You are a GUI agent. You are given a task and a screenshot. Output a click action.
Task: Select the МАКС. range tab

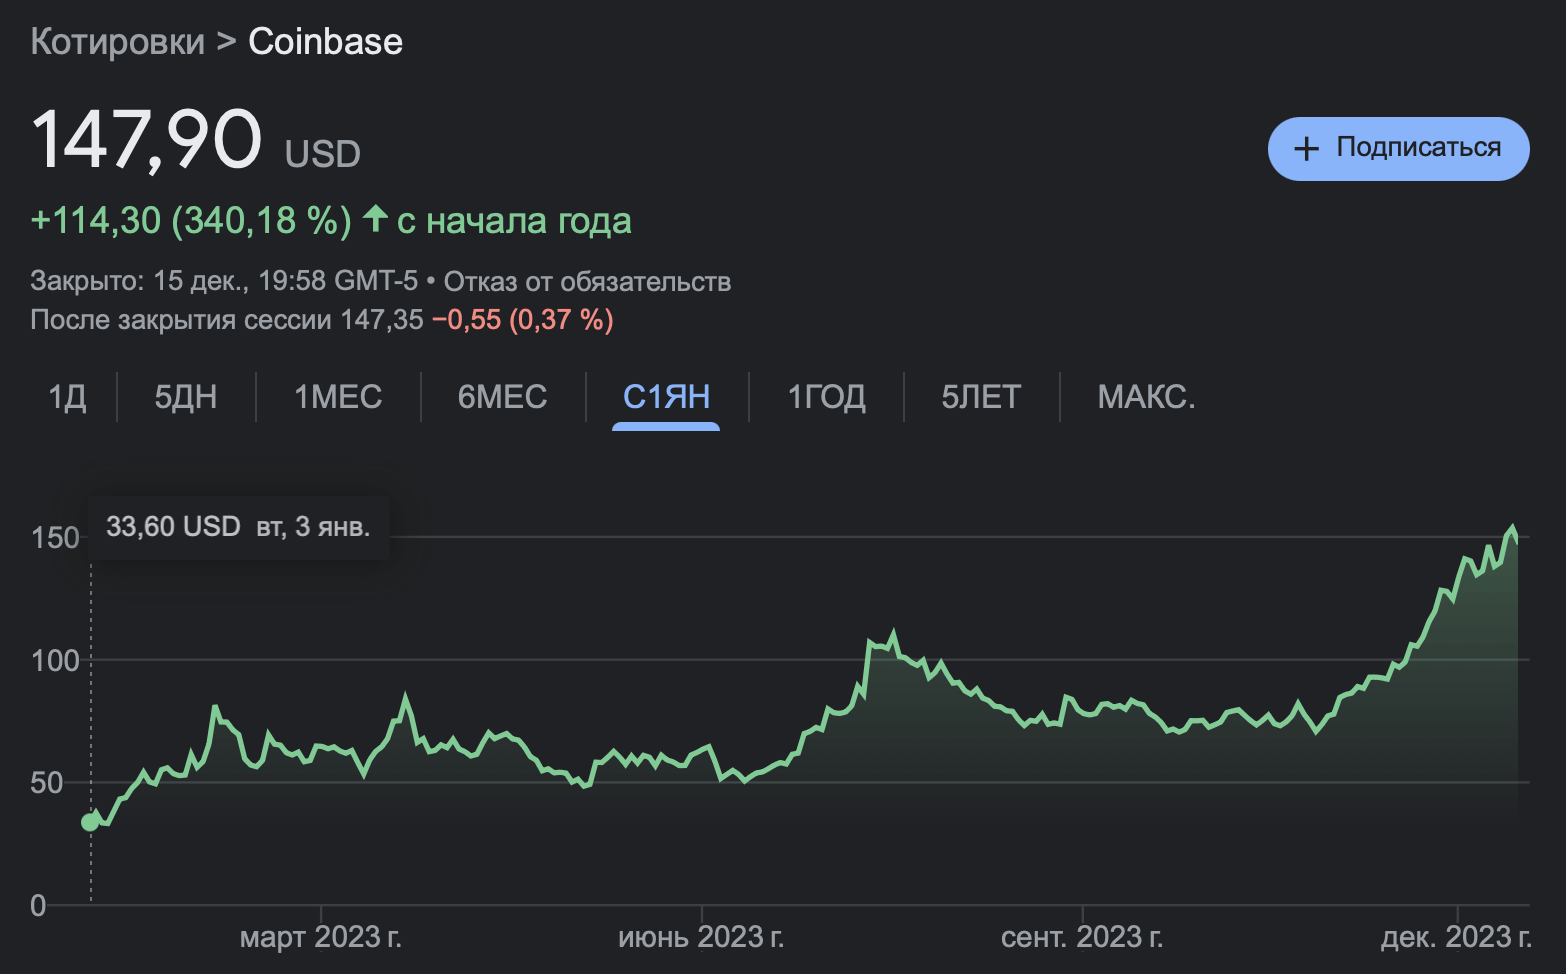point(1146,397)
